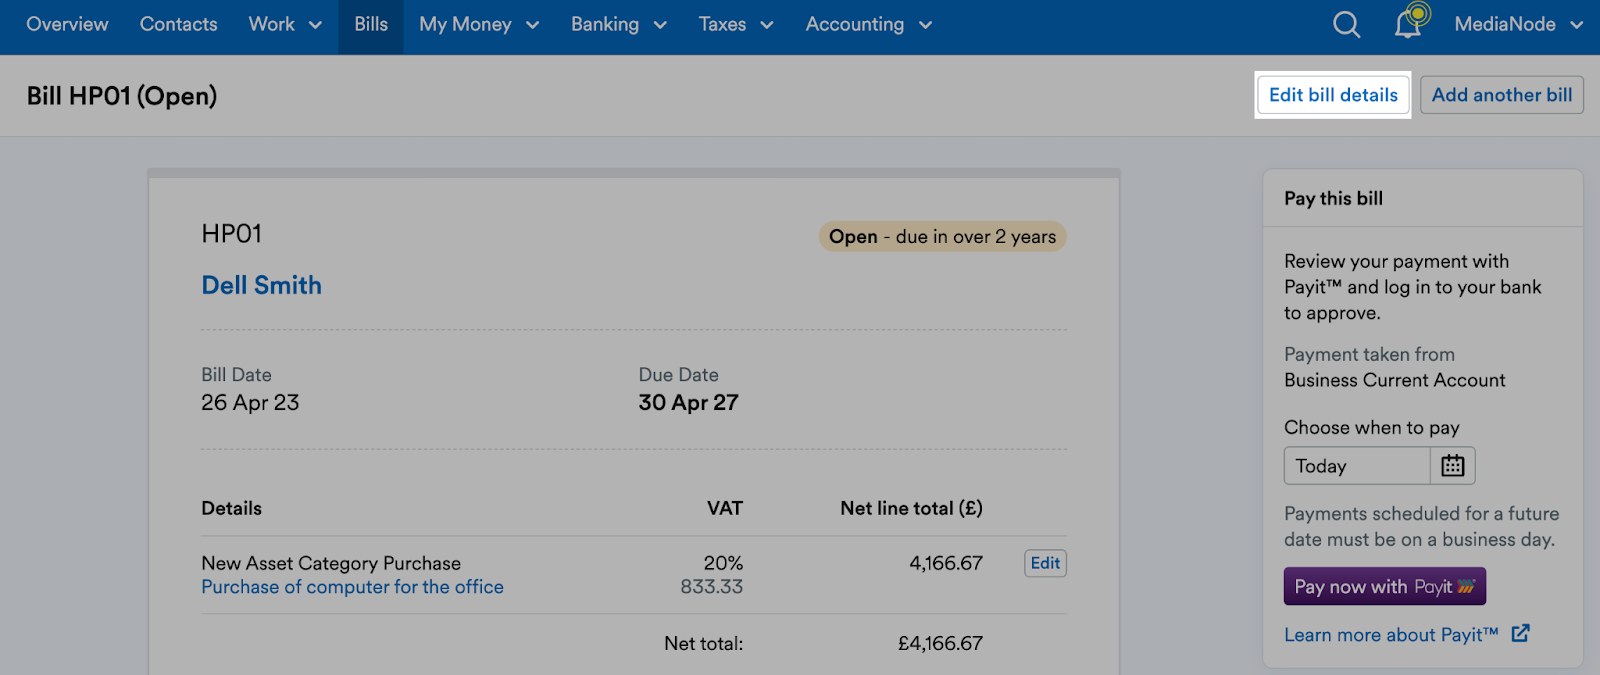Open the Dell Smith contact link

tap(262, 285)
